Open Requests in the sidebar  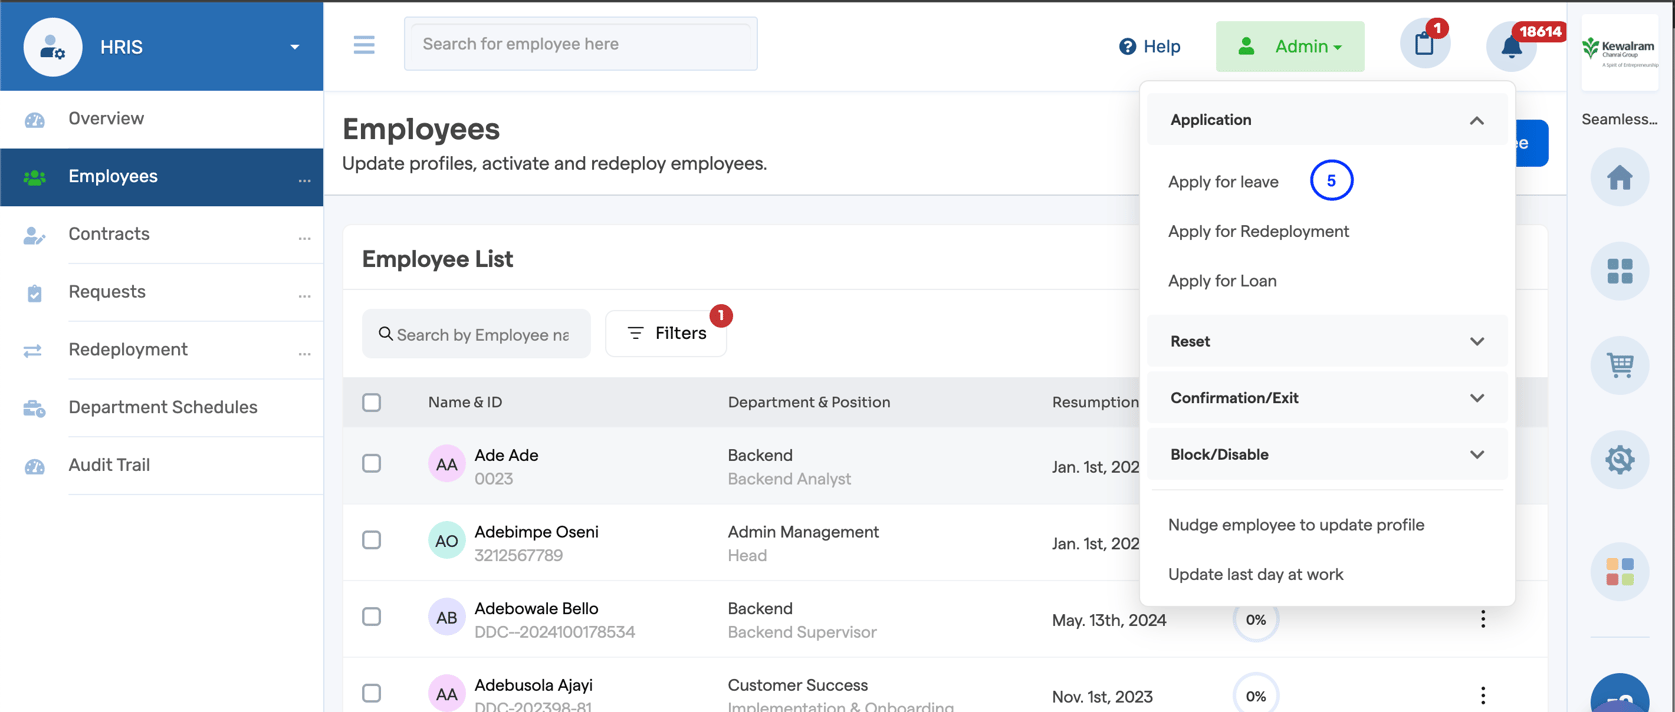click(x=106, y=292)
